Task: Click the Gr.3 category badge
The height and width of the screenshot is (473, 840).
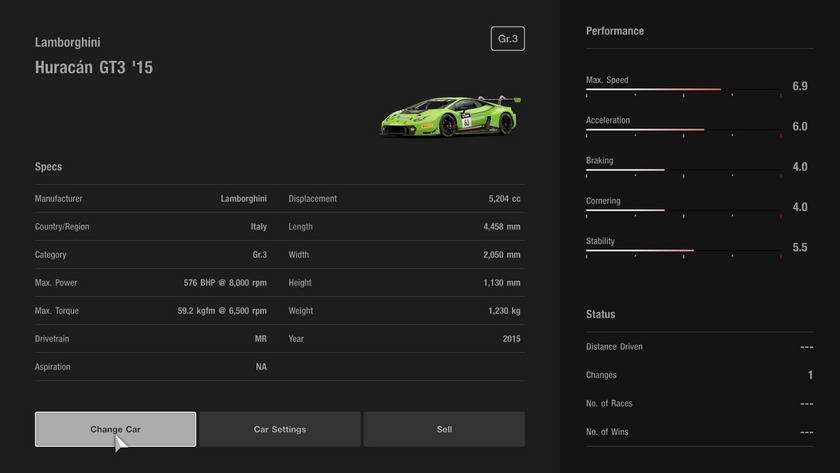Action: pos(508,39)
